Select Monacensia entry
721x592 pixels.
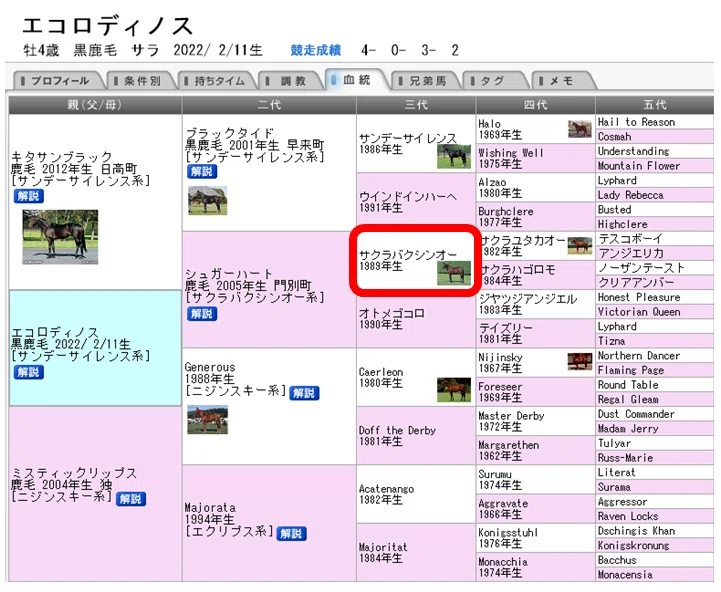[x=655, y=575]
